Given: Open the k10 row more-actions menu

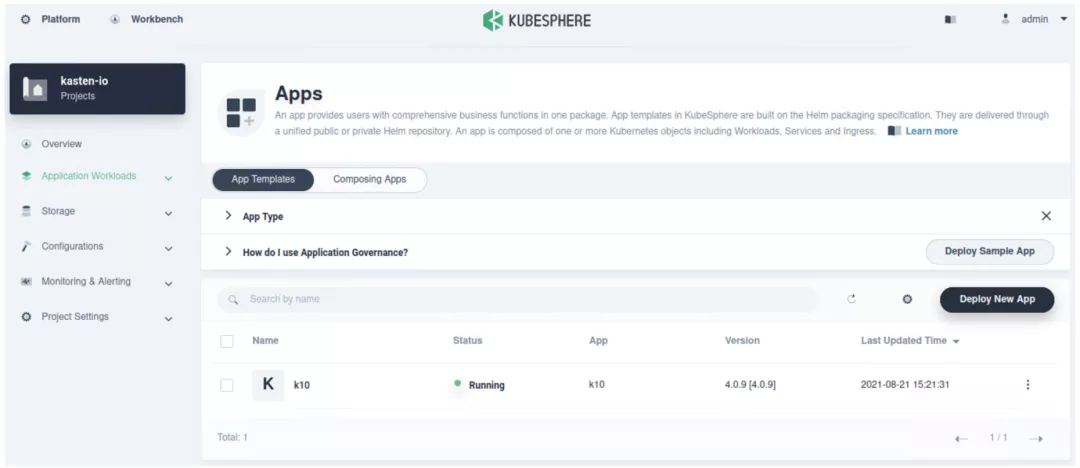Looking at the screenshot, I should pyautogui.click(x=1027, y=385).
